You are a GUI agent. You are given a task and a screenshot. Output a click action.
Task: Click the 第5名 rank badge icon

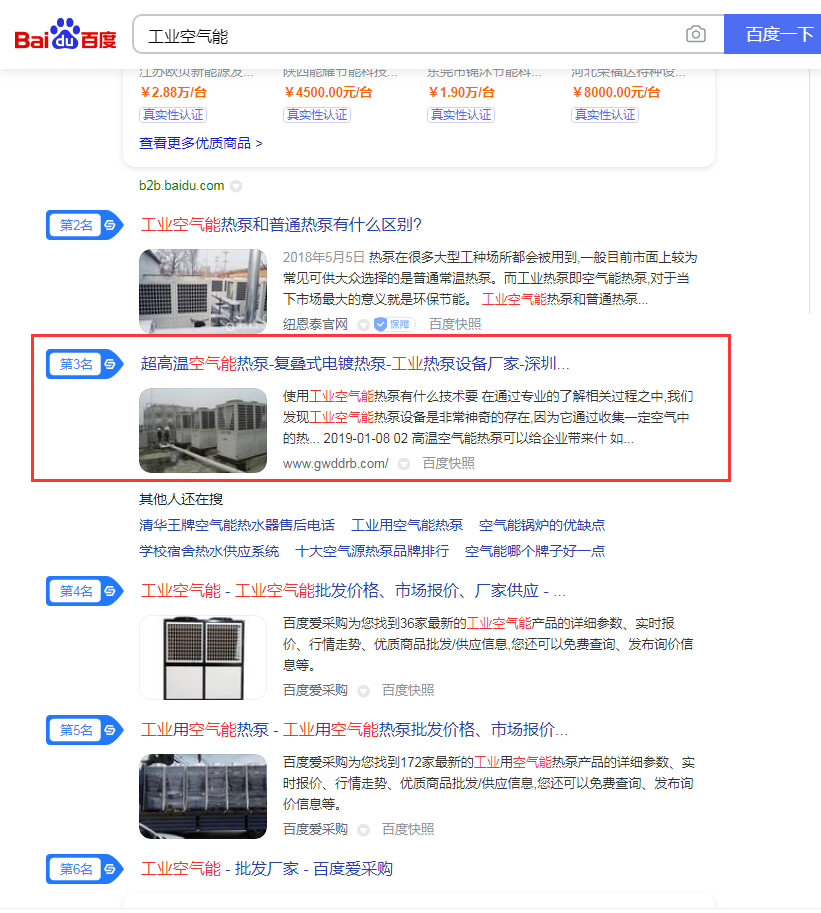(84, 730)
